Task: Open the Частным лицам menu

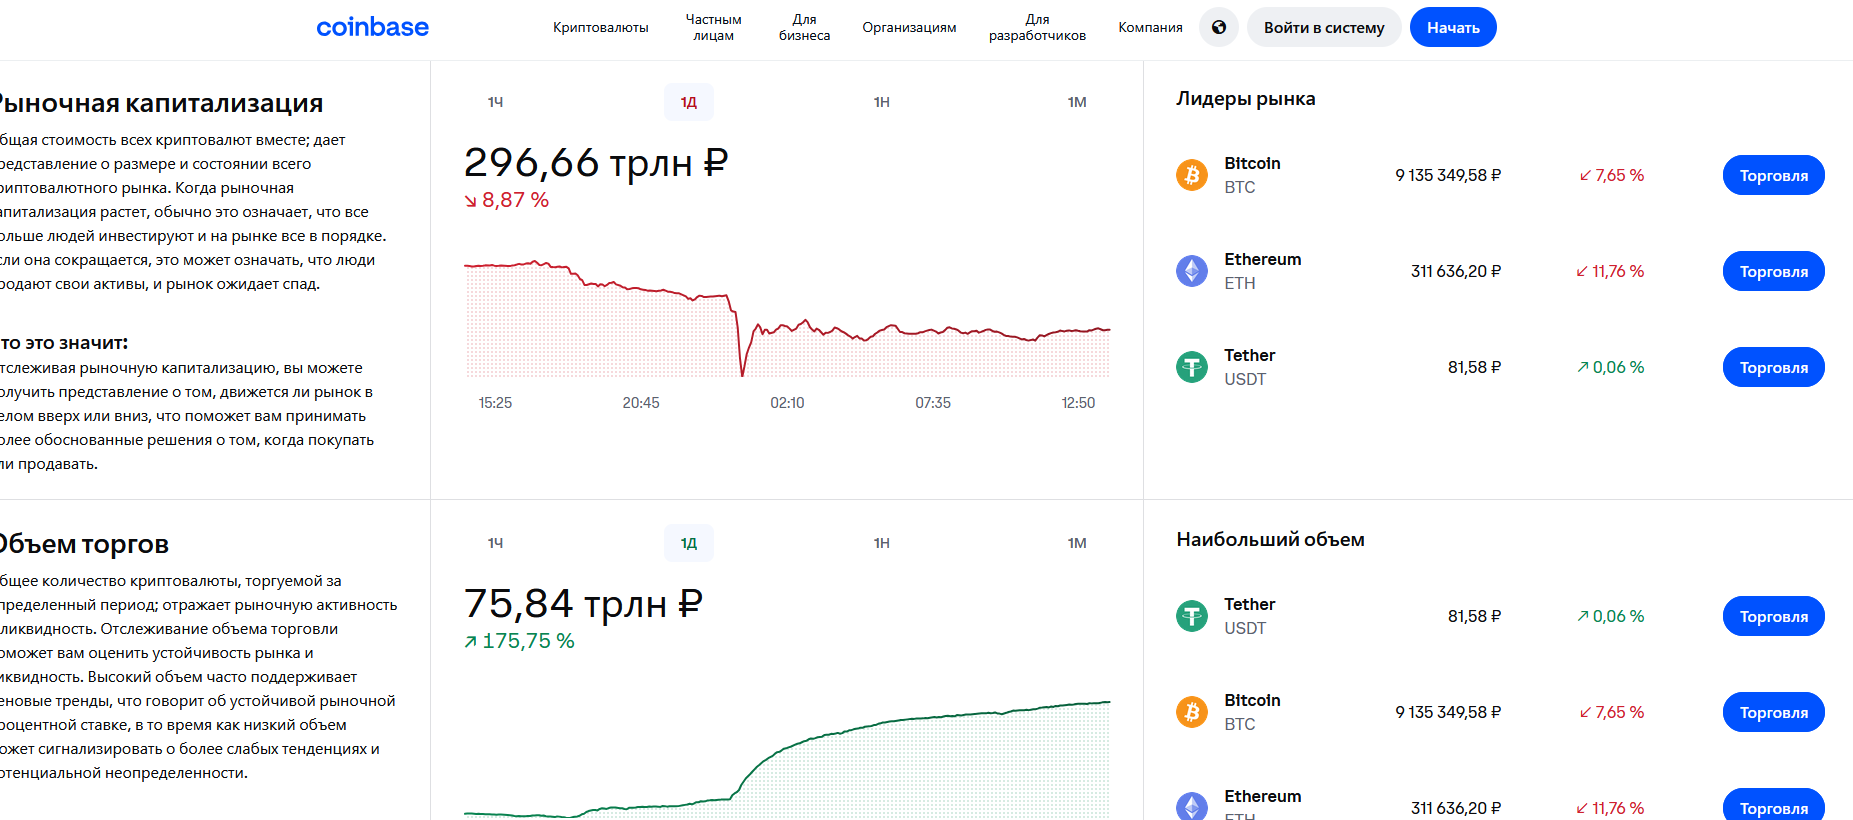Action: tap(714, 27)
